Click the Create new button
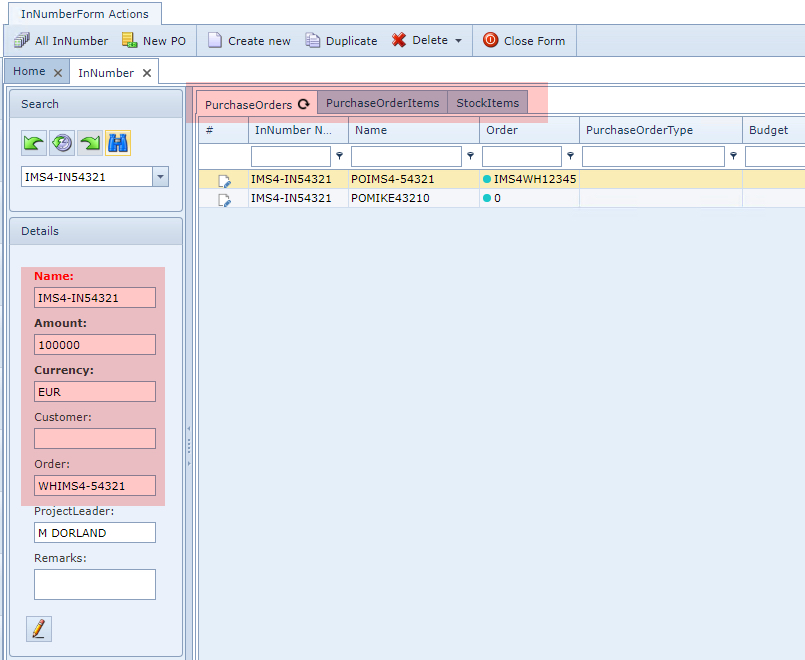The width and height of the screenshot is (805, 660). tap(249, 41)
